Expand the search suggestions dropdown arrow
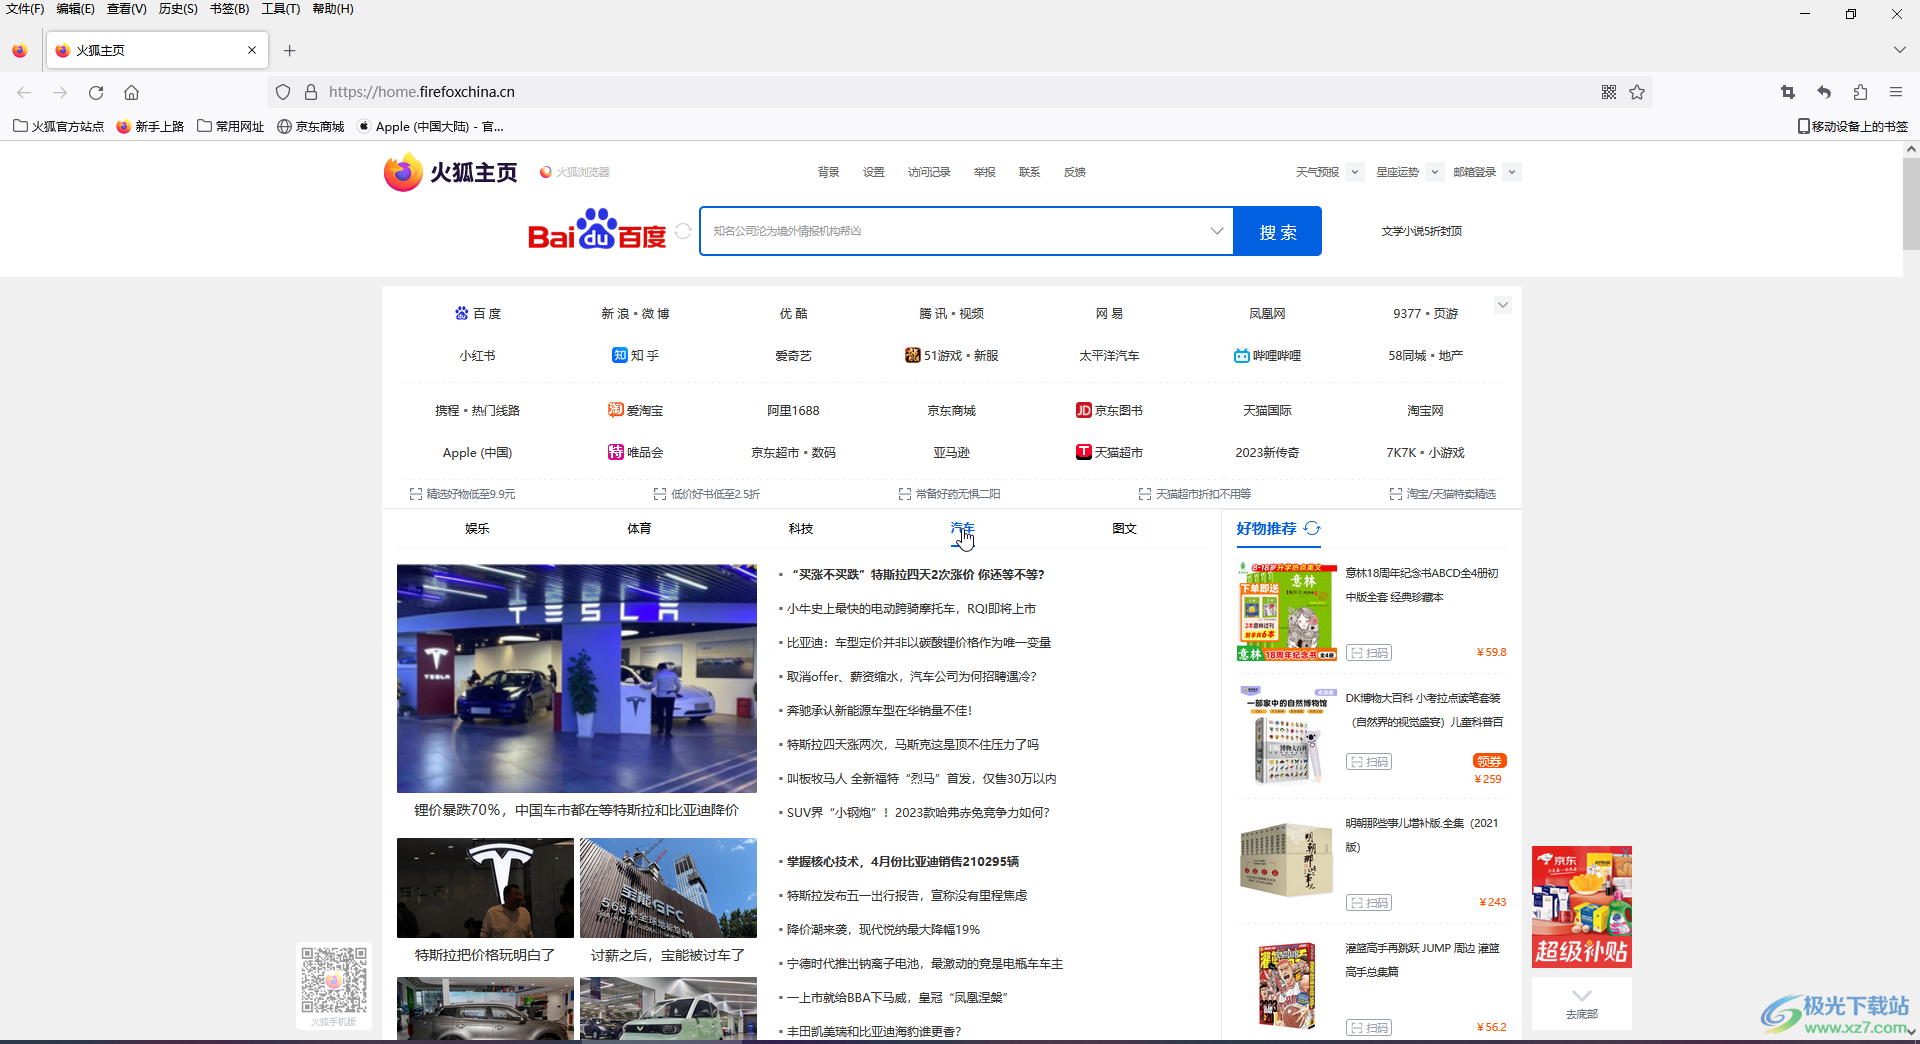This screenshot has width=1920, height=1044. [x=1217, y=231]
